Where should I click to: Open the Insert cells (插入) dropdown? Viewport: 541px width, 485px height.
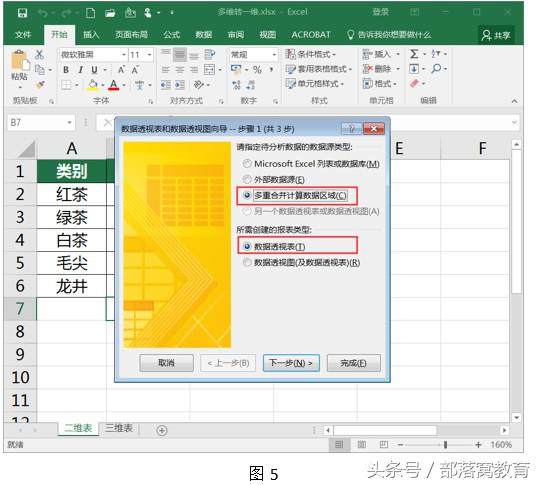[381, 54]
